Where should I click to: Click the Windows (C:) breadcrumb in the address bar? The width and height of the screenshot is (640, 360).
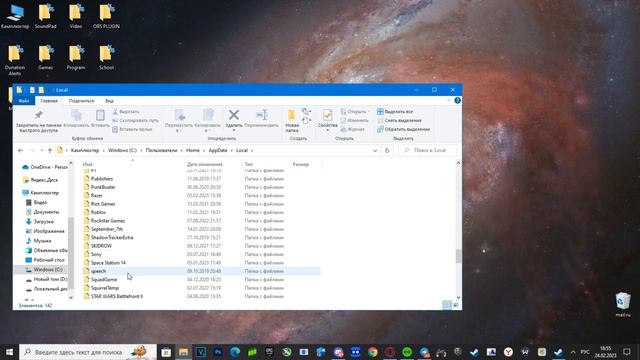pos(122,150)
